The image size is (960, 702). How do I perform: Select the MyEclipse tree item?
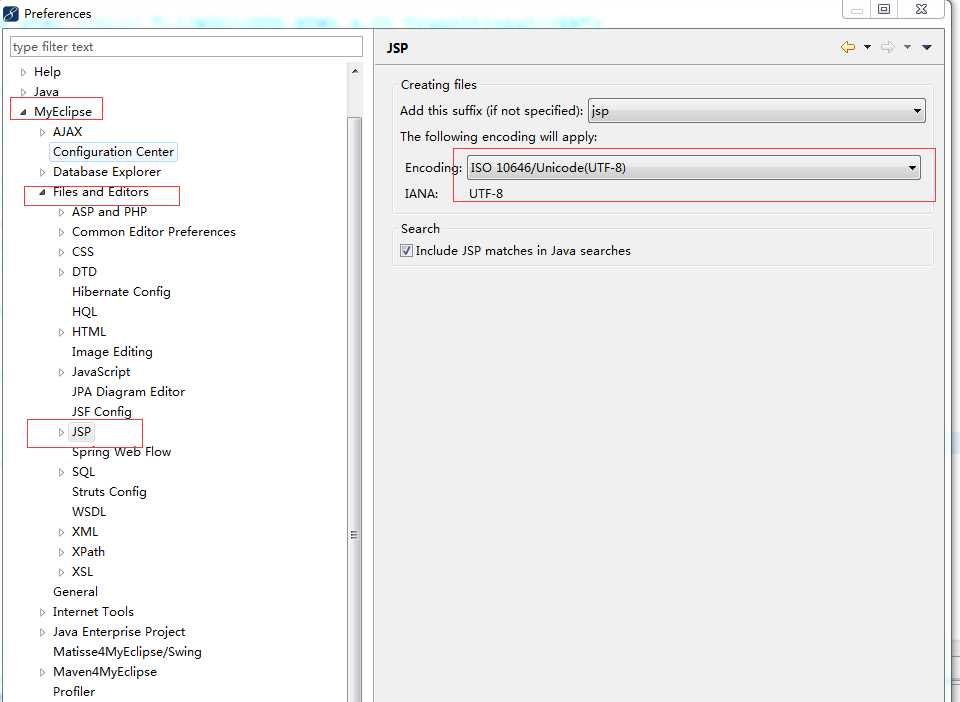63,112
